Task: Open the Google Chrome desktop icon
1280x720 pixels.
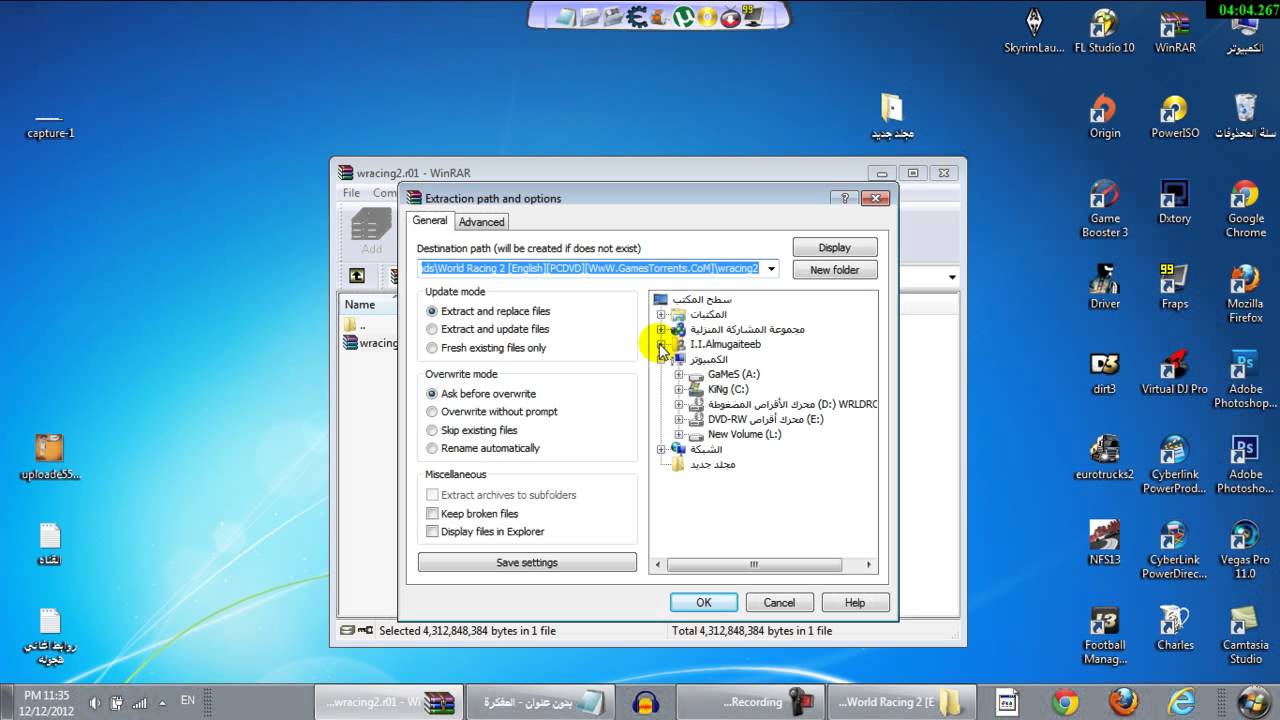Action: (x=1245, y=208)
